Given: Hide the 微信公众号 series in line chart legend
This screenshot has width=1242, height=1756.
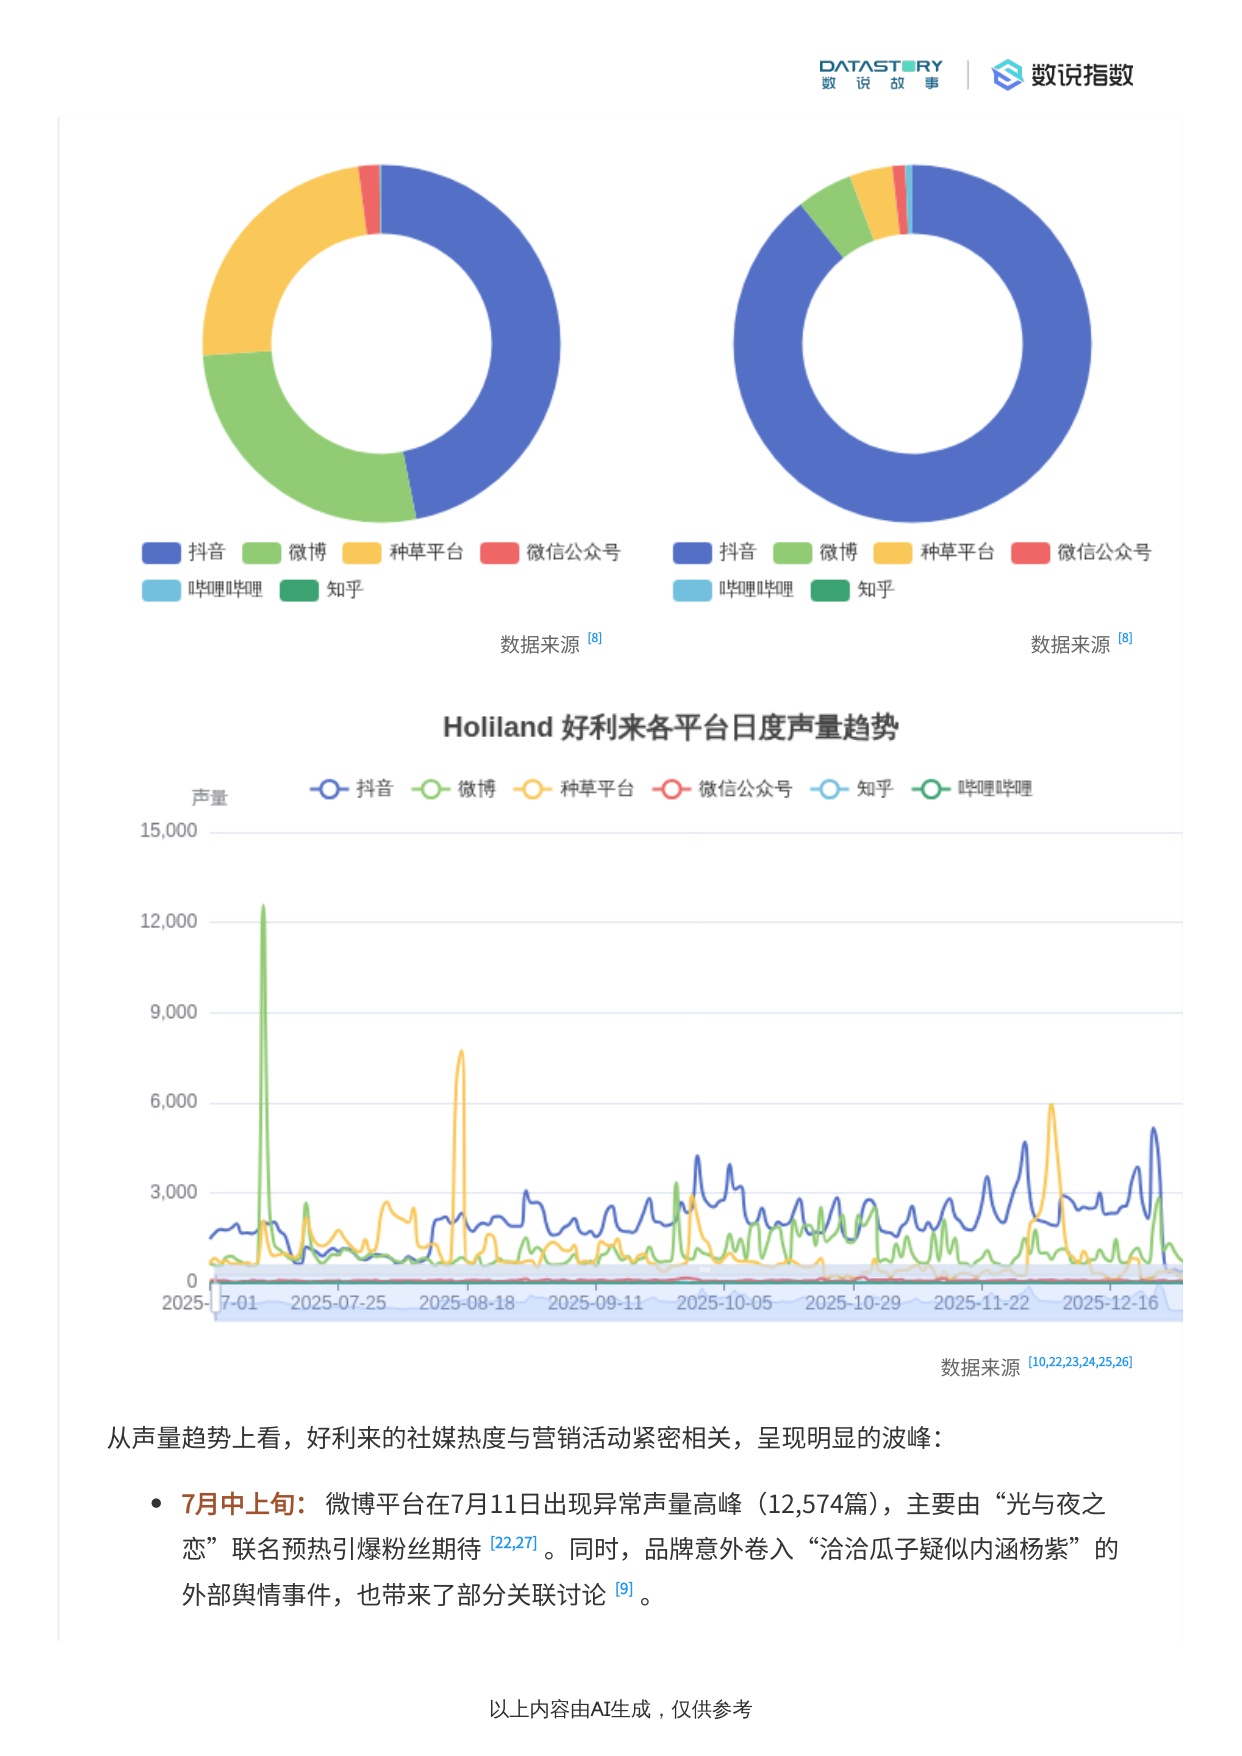Looking at the screenshot, I should [722, 789].
